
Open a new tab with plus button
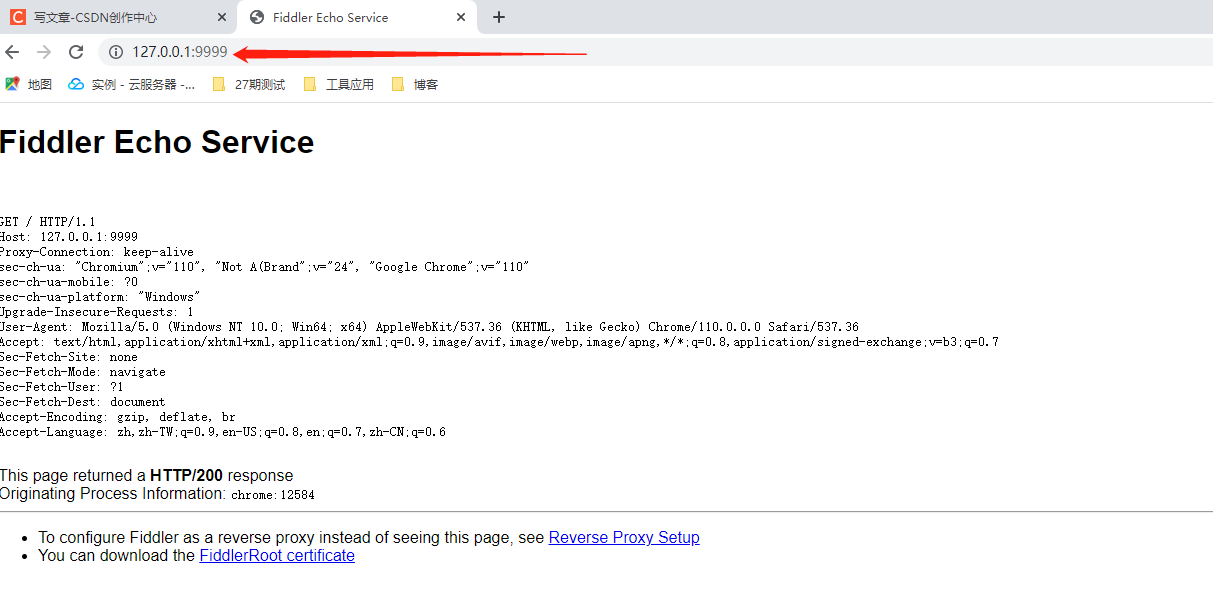[499, 17]
